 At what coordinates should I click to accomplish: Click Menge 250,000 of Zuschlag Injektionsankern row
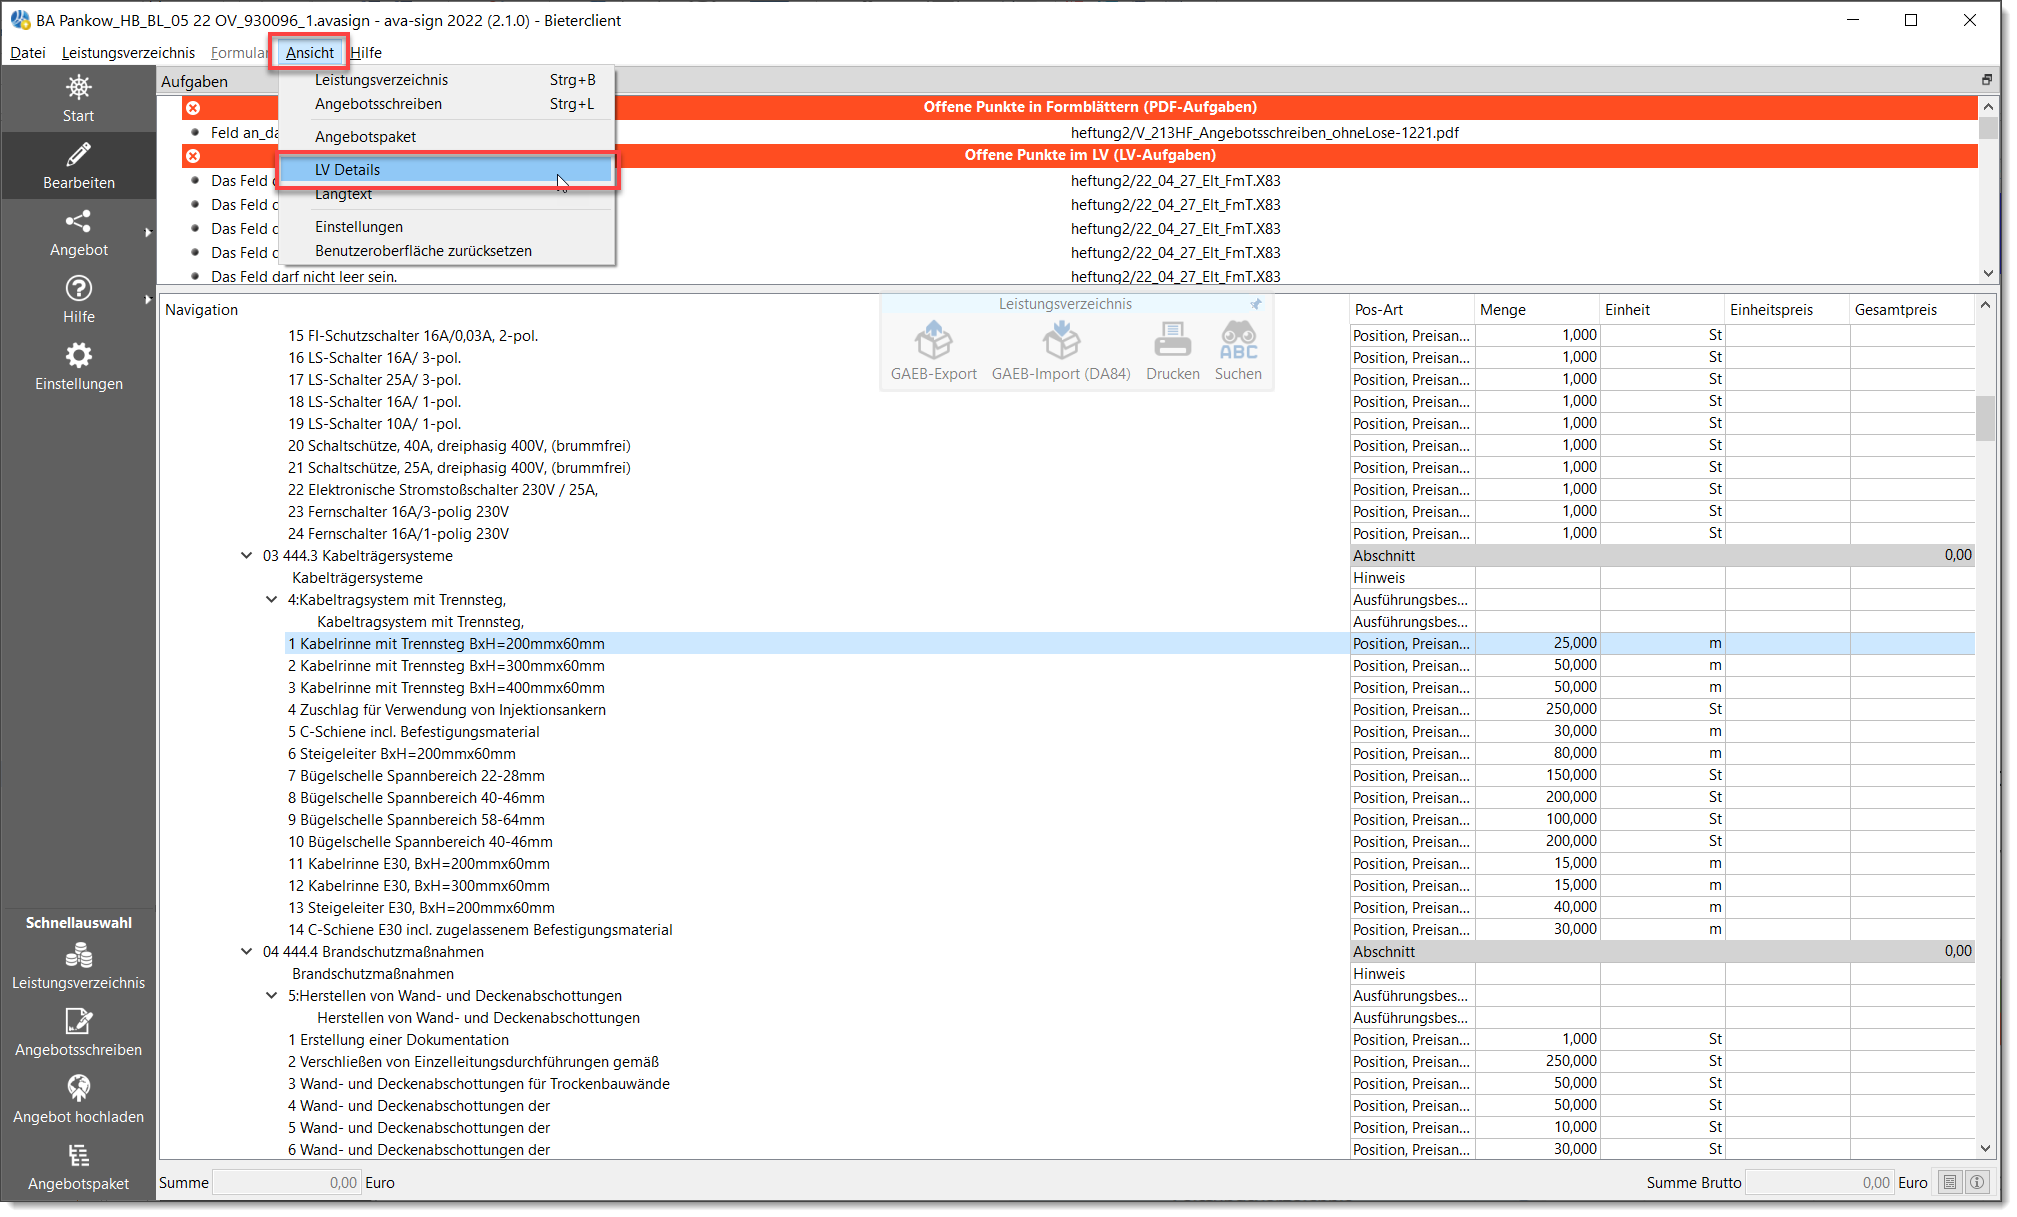point(1537,710)
